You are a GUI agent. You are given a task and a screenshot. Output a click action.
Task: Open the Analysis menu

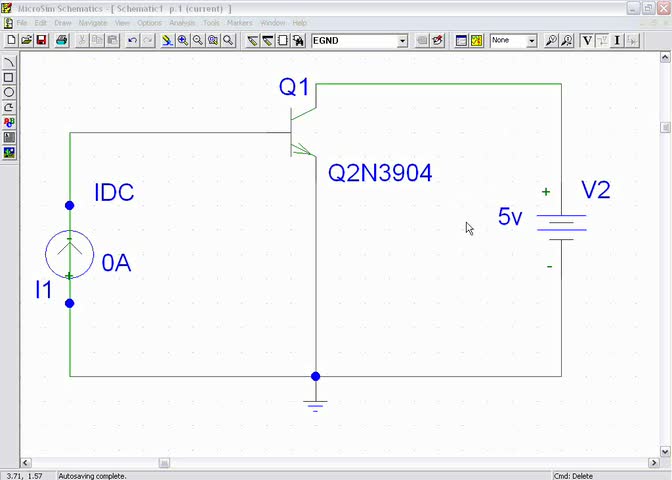pyautogui.click(x=182, y=23)
